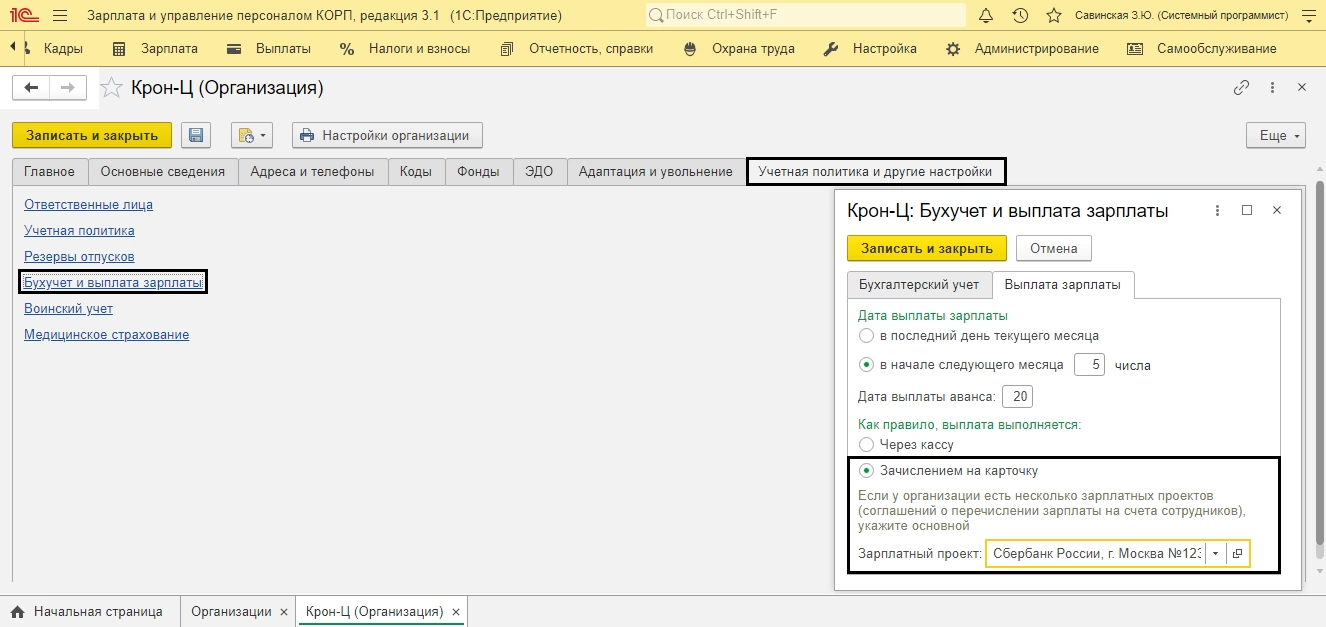Click the floppy disk save icon
Screen dimensions: 1326x627
click(196, 135)
